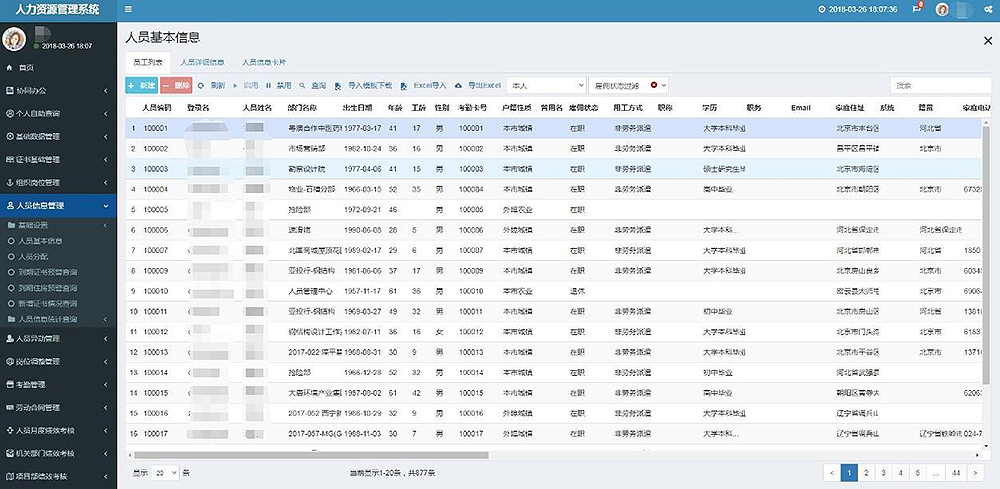Expand the 人员信息统计查询 folder chevron

pyautogui.click(x=105, y=319)
